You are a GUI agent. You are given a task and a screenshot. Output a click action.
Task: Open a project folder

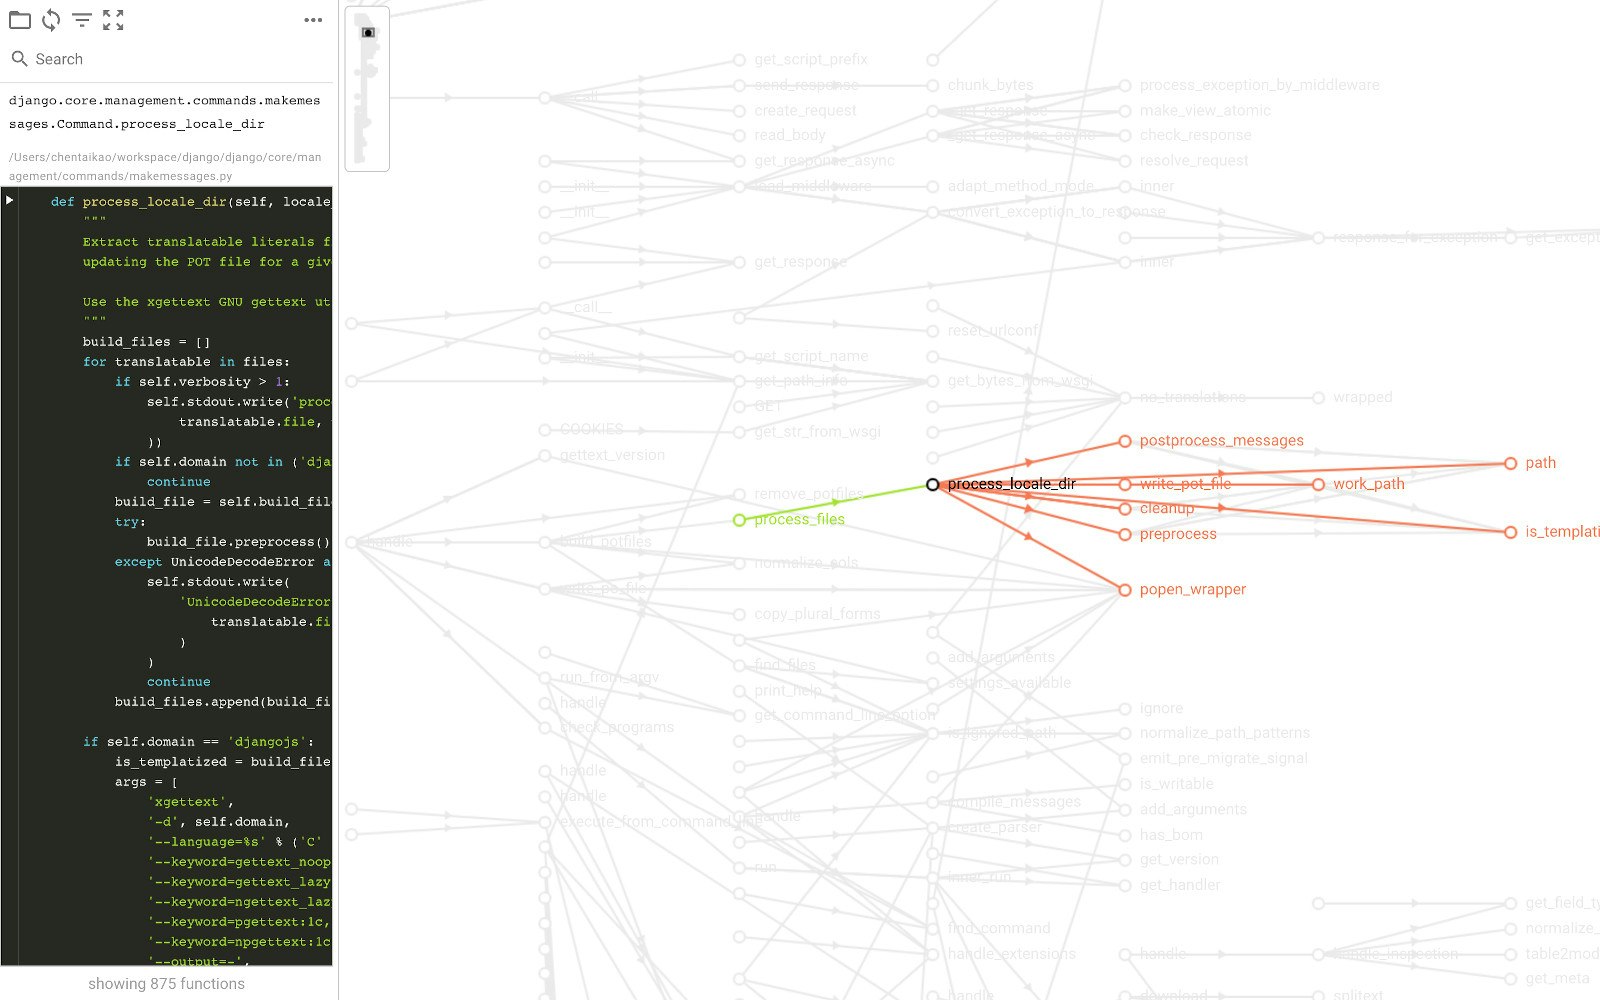20,19
